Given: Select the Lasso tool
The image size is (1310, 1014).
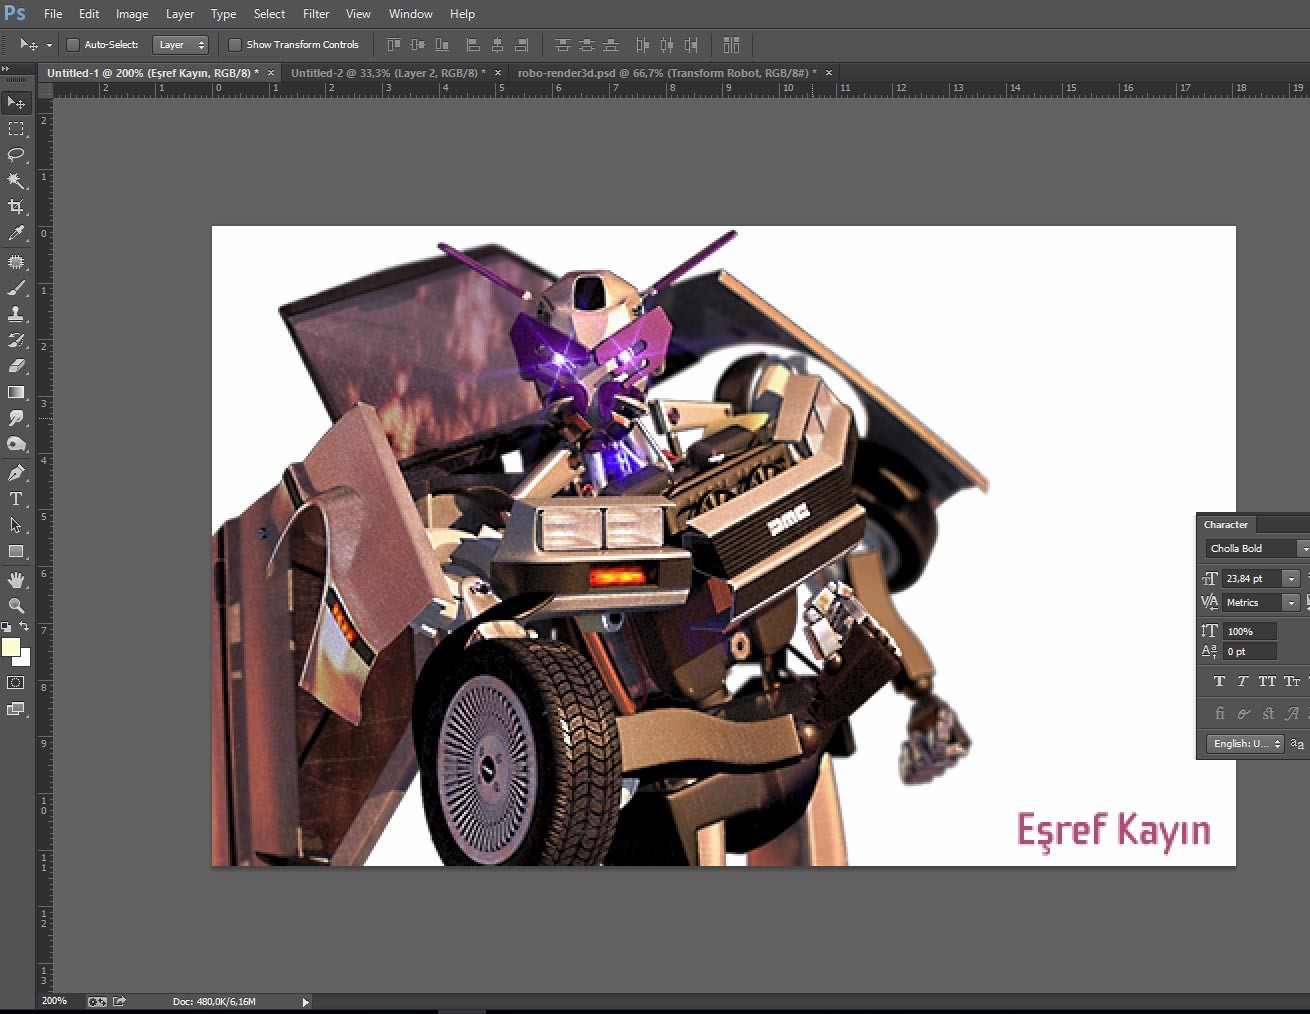Looking at the screenshot, I should [x=16, y=155].
